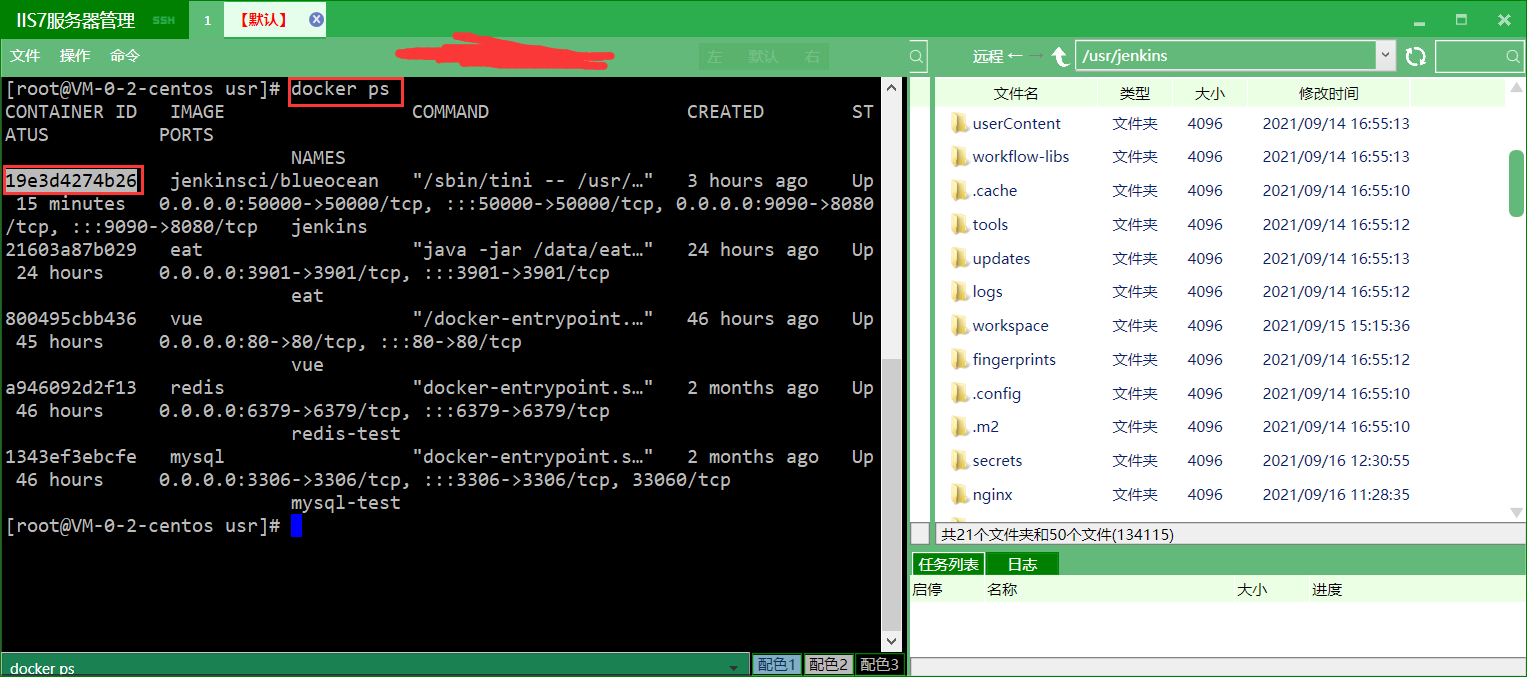This screenshot has width=1527, height=677.
Task: Click the terminal scrollbar up arrow
Action: pyautogui.click(x=893, y=89)
